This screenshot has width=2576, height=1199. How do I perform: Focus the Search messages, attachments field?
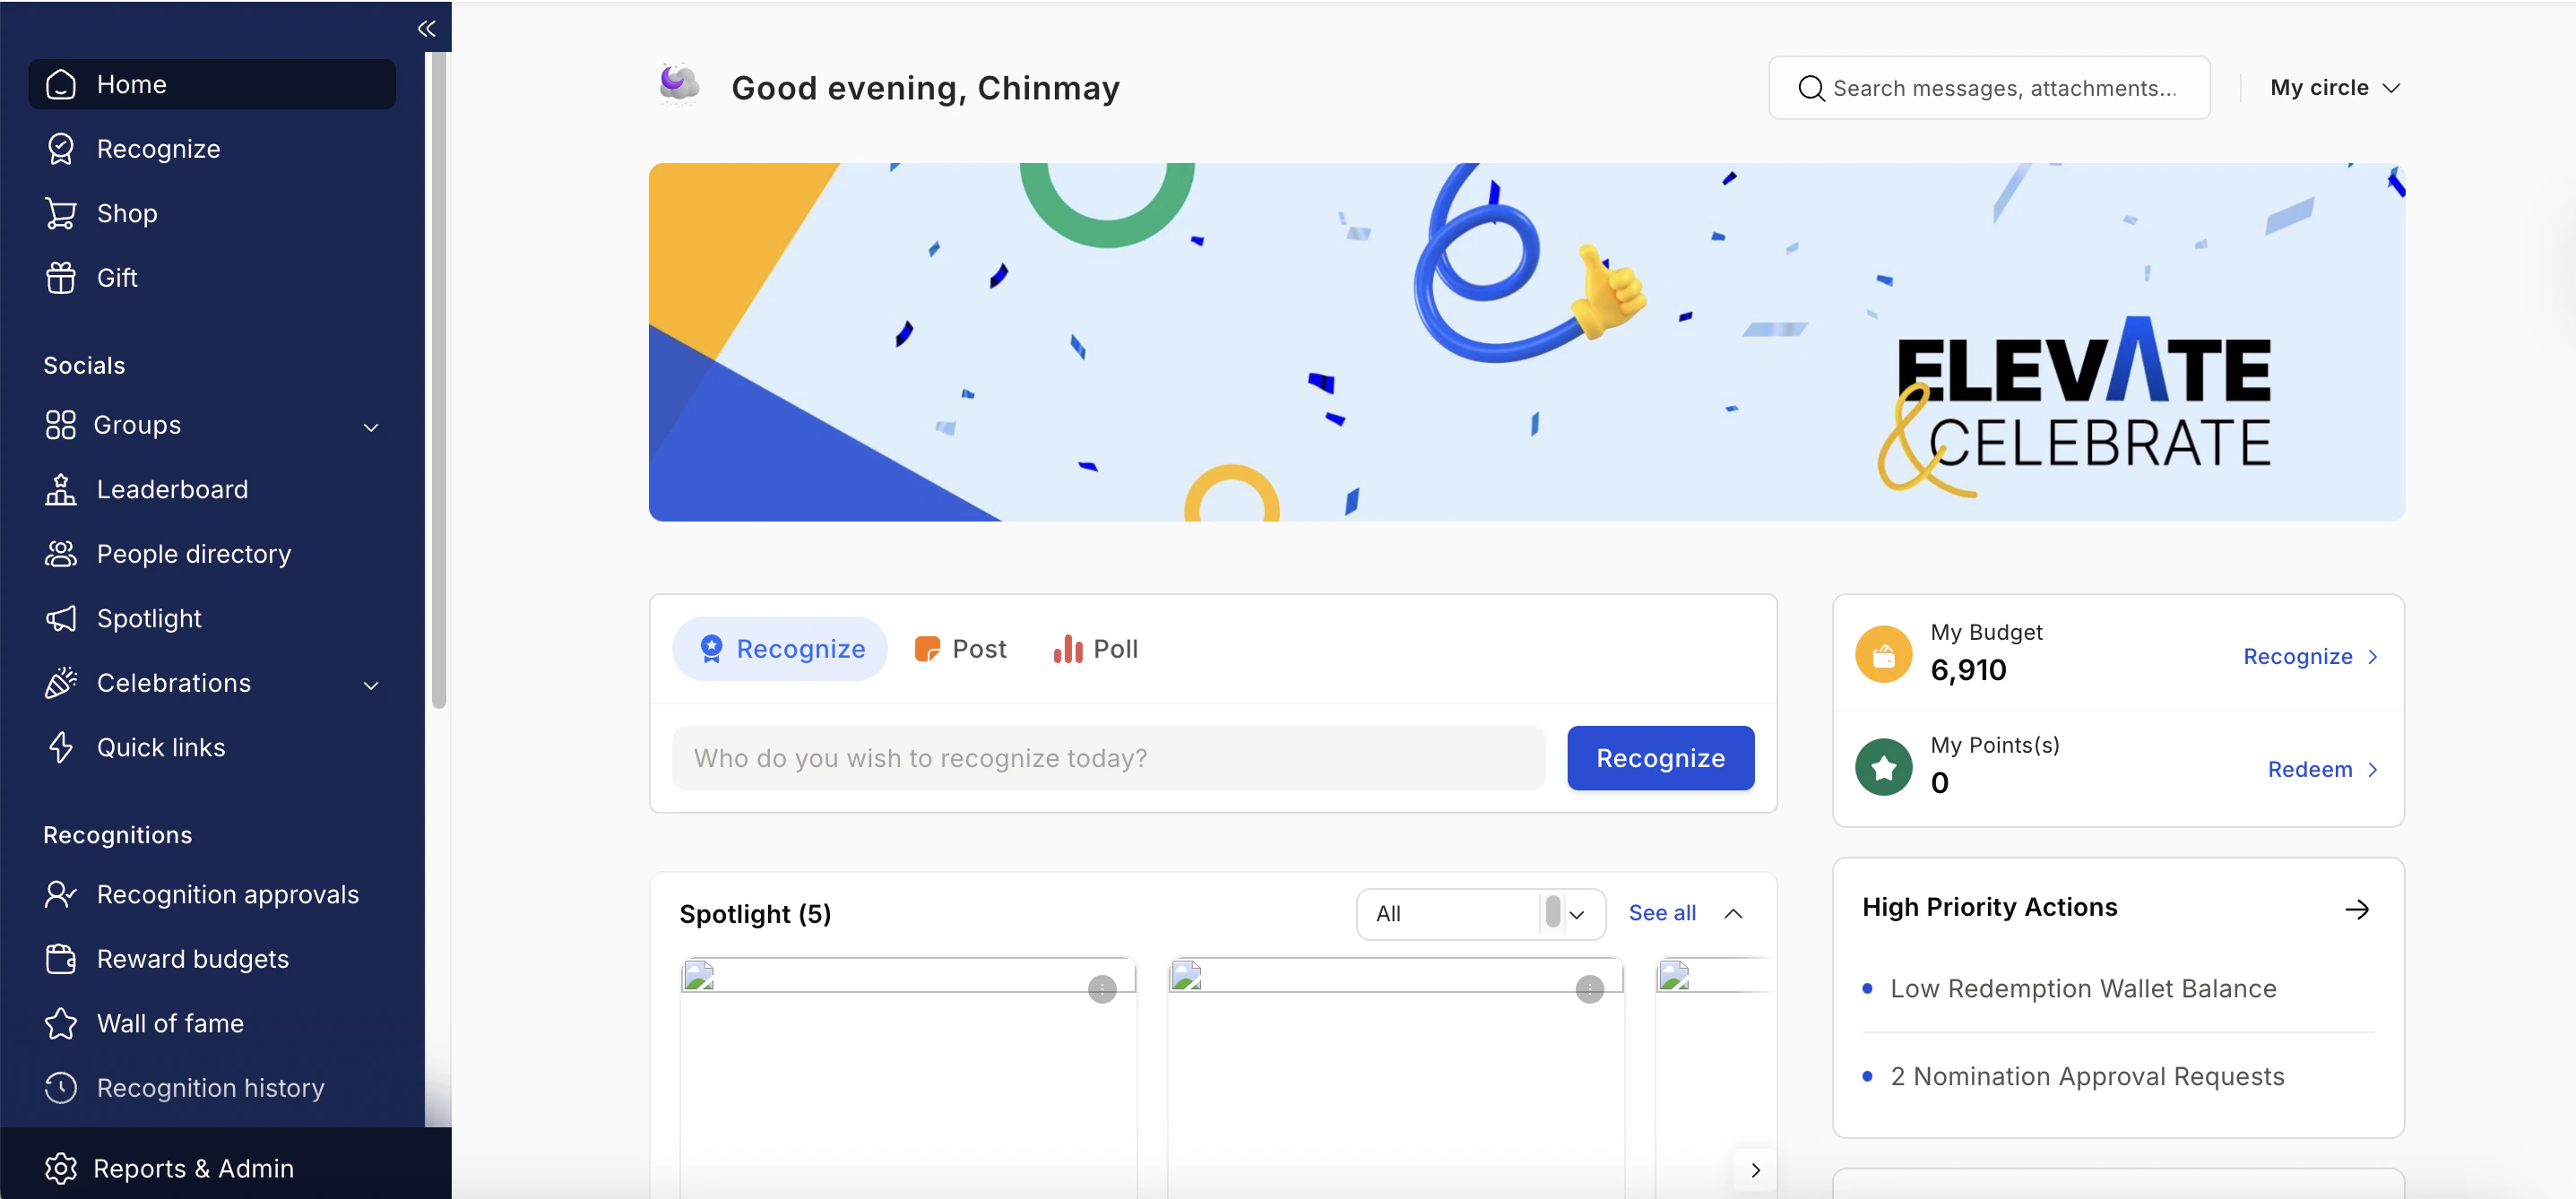coord(1989,88)
